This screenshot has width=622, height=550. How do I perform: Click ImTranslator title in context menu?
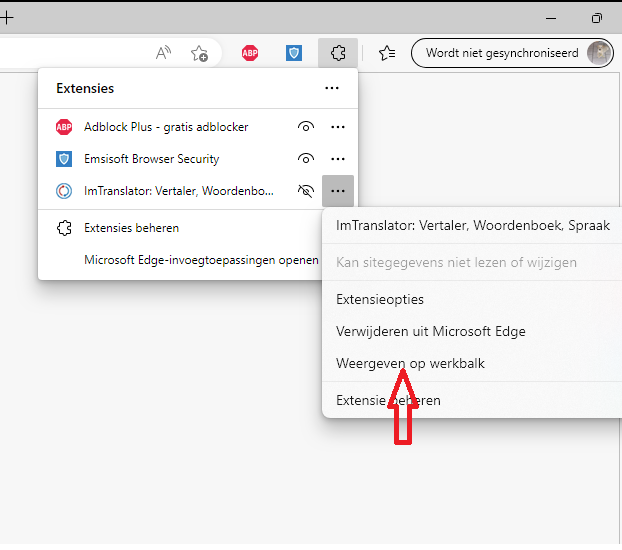(473, 225)
